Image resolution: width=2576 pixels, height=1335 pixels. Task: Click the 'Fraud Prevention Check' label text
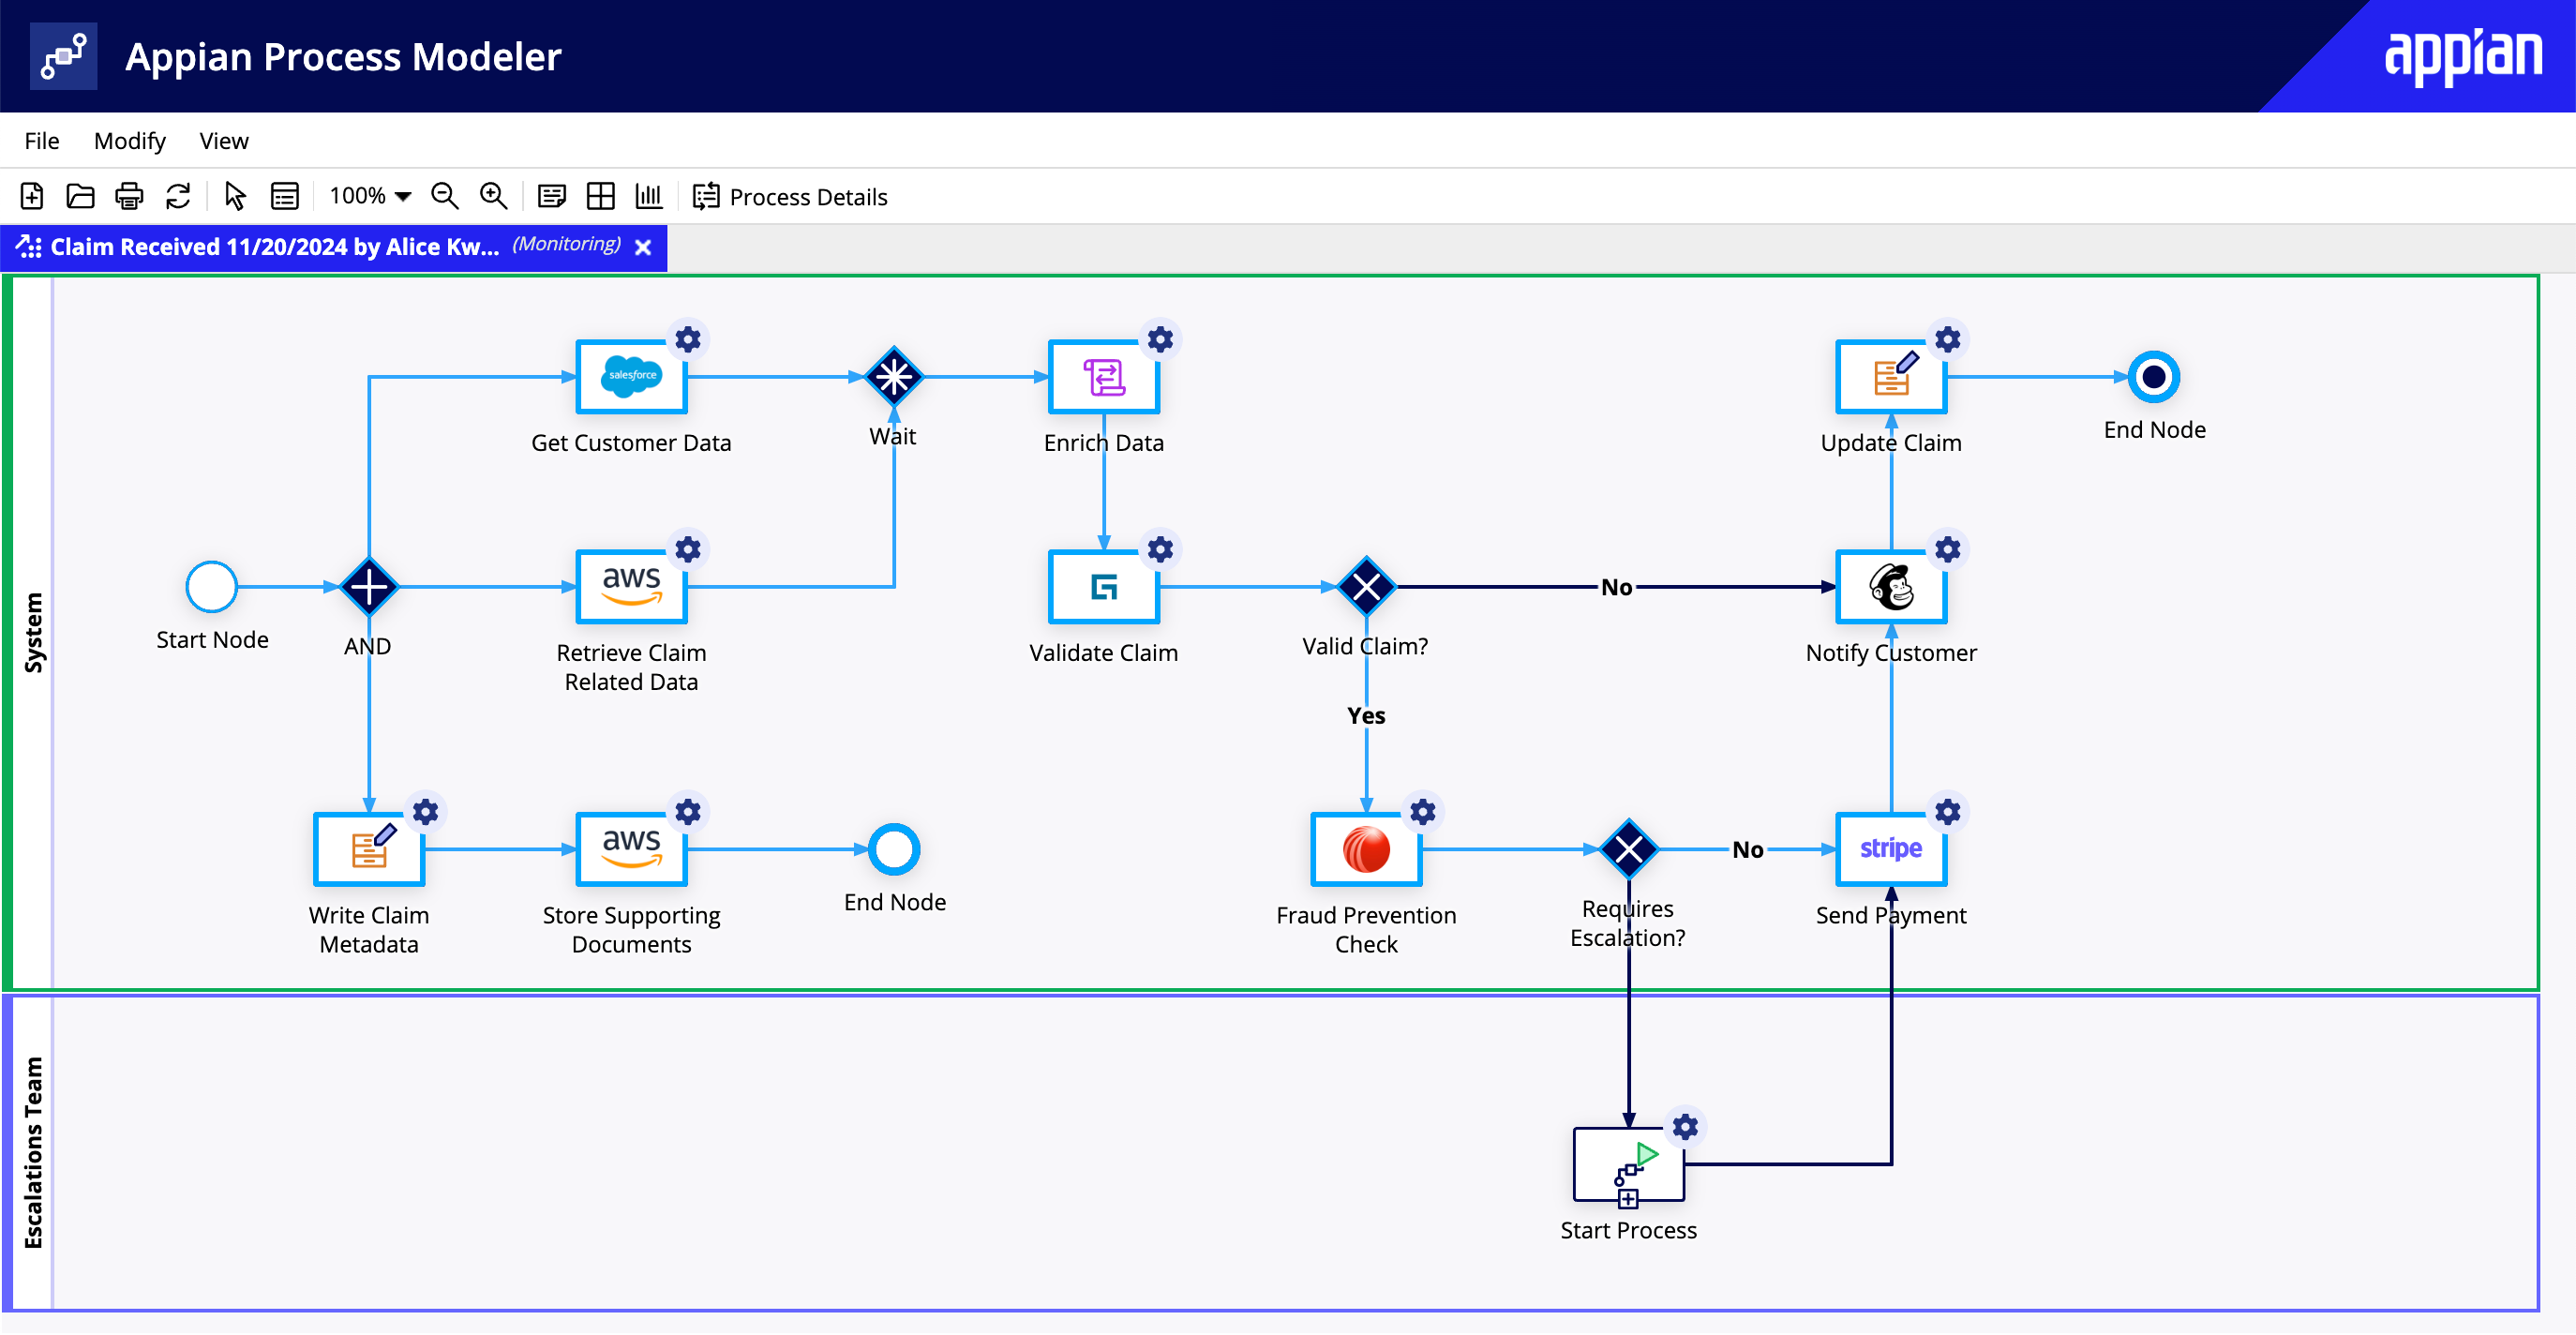(1367, 930)
